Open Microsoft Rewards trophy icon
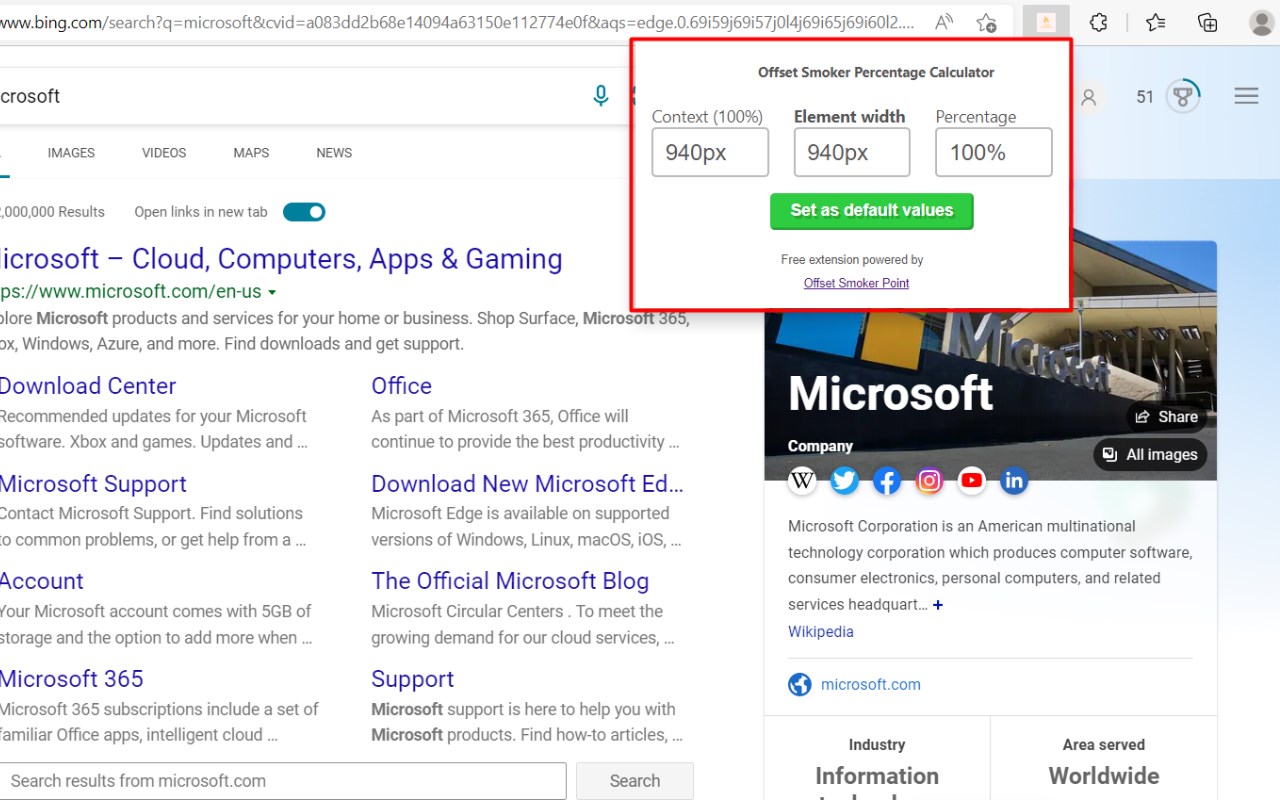This screenshot has width=1280, height=800. tap(1183, 96)
